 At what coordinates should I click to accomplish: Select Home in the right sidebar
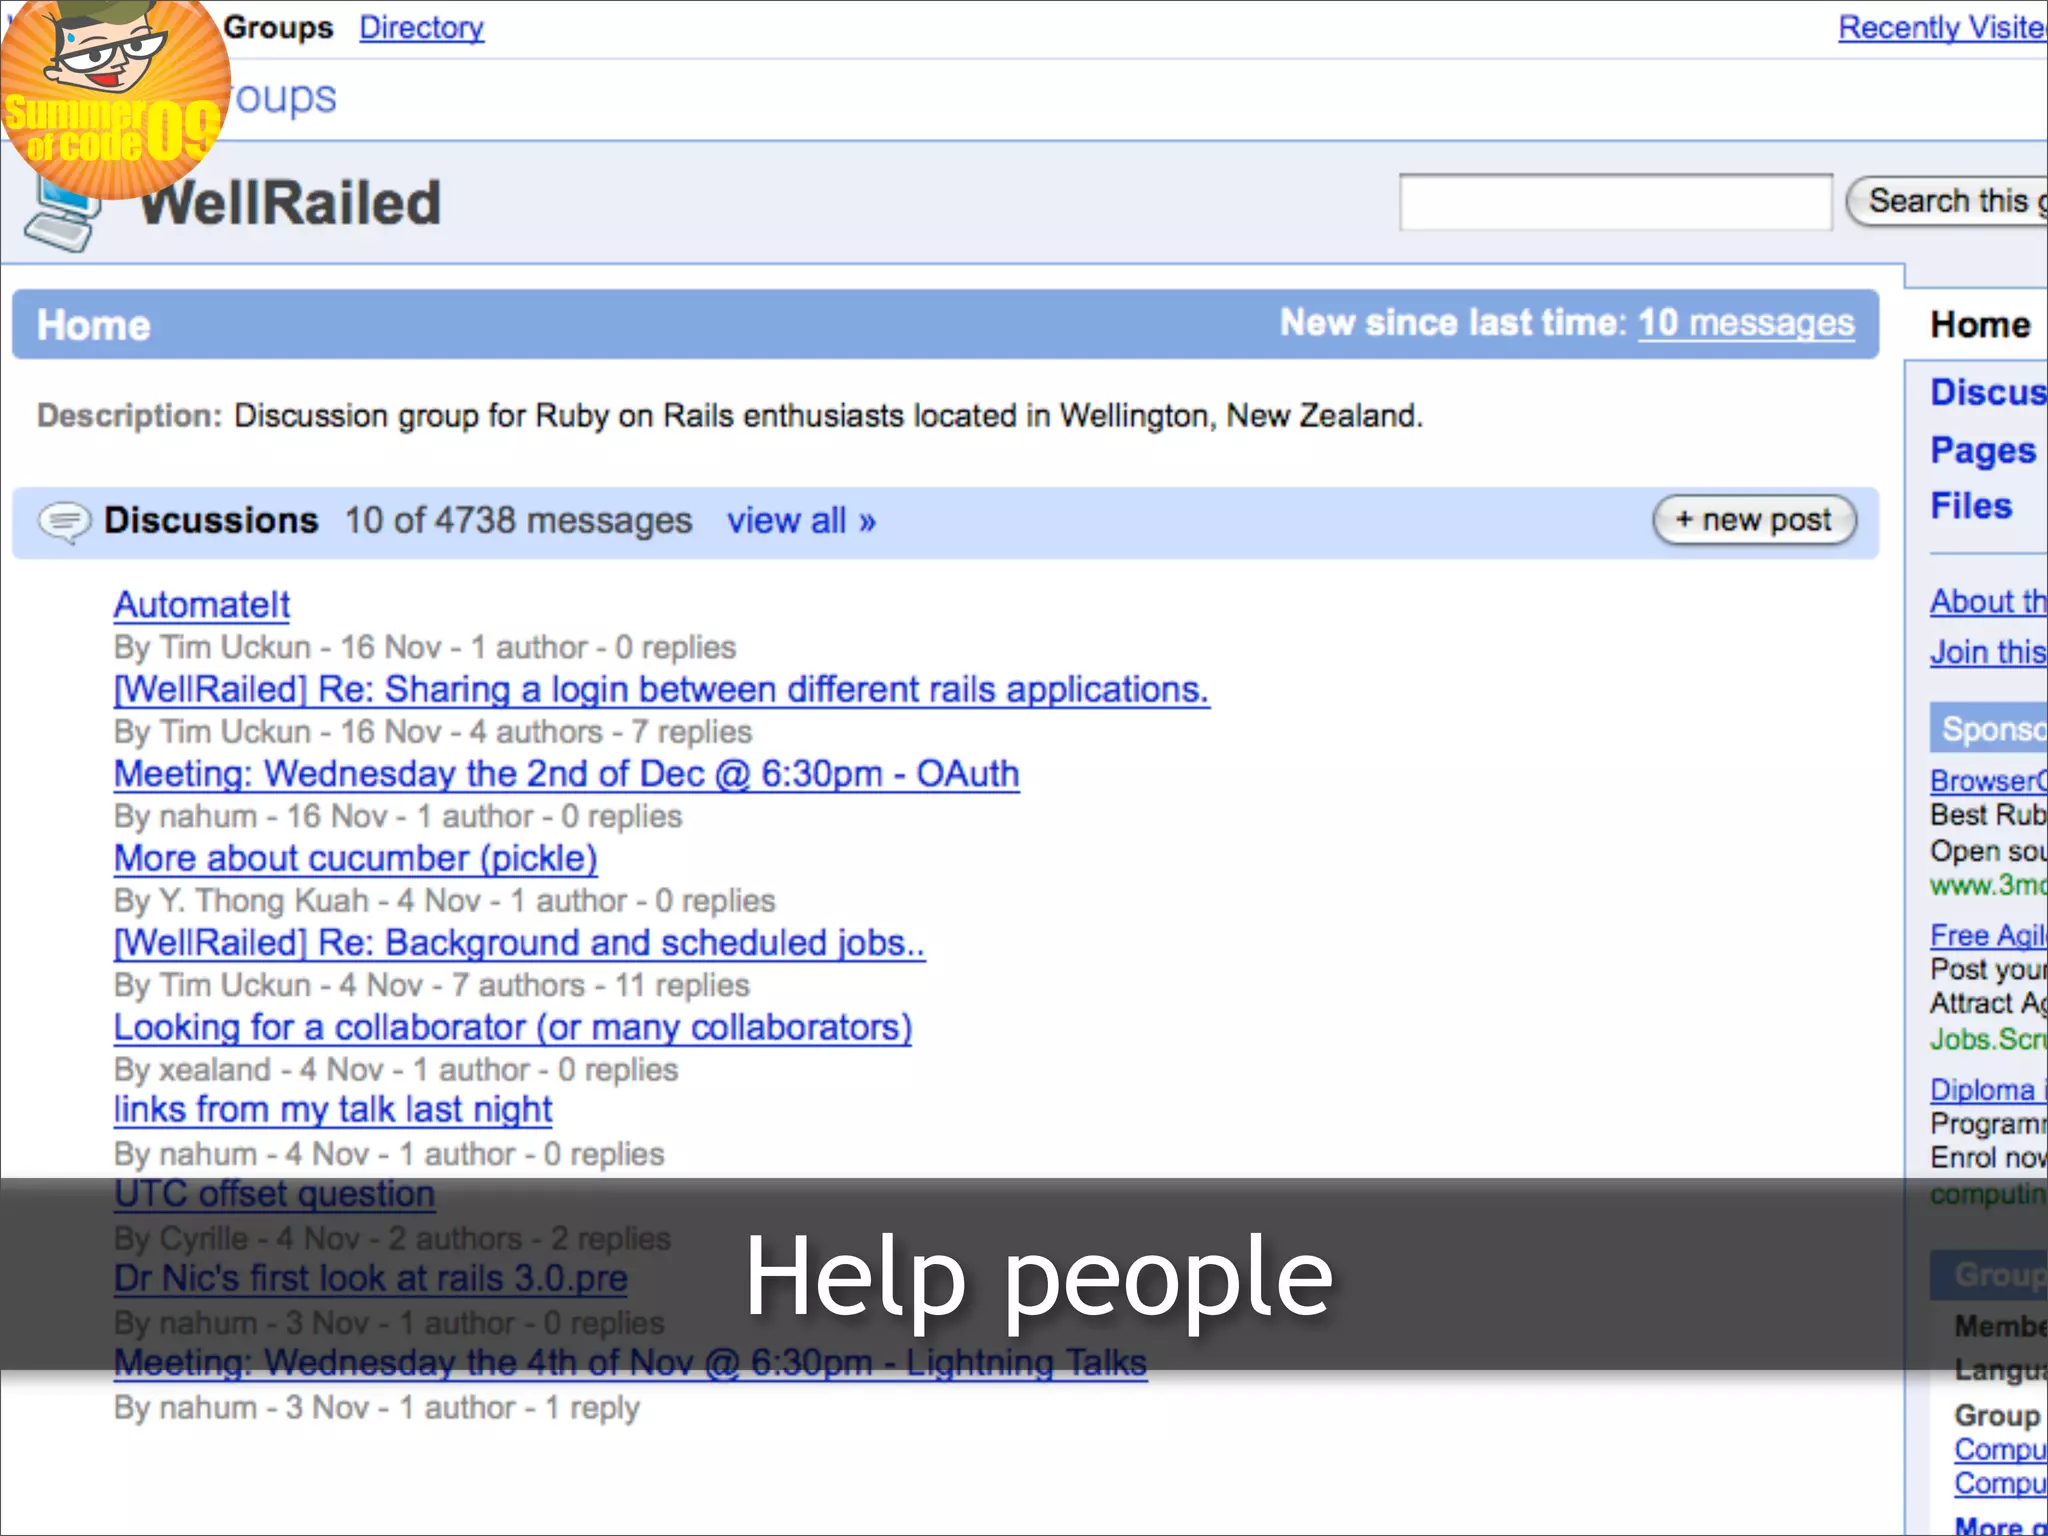1980,325
